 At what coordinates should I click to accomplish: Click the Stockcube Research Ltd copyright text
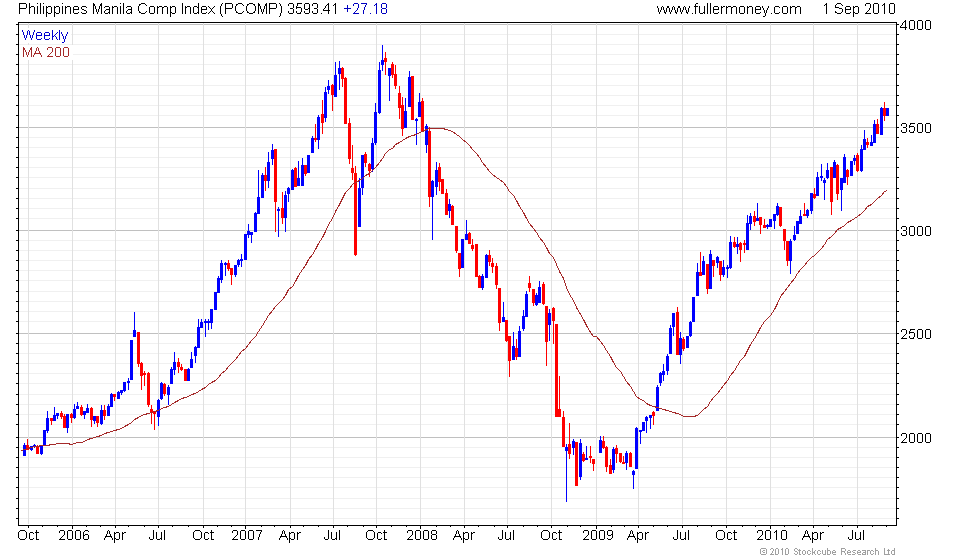pyautogui.click(x=828, y=552)
